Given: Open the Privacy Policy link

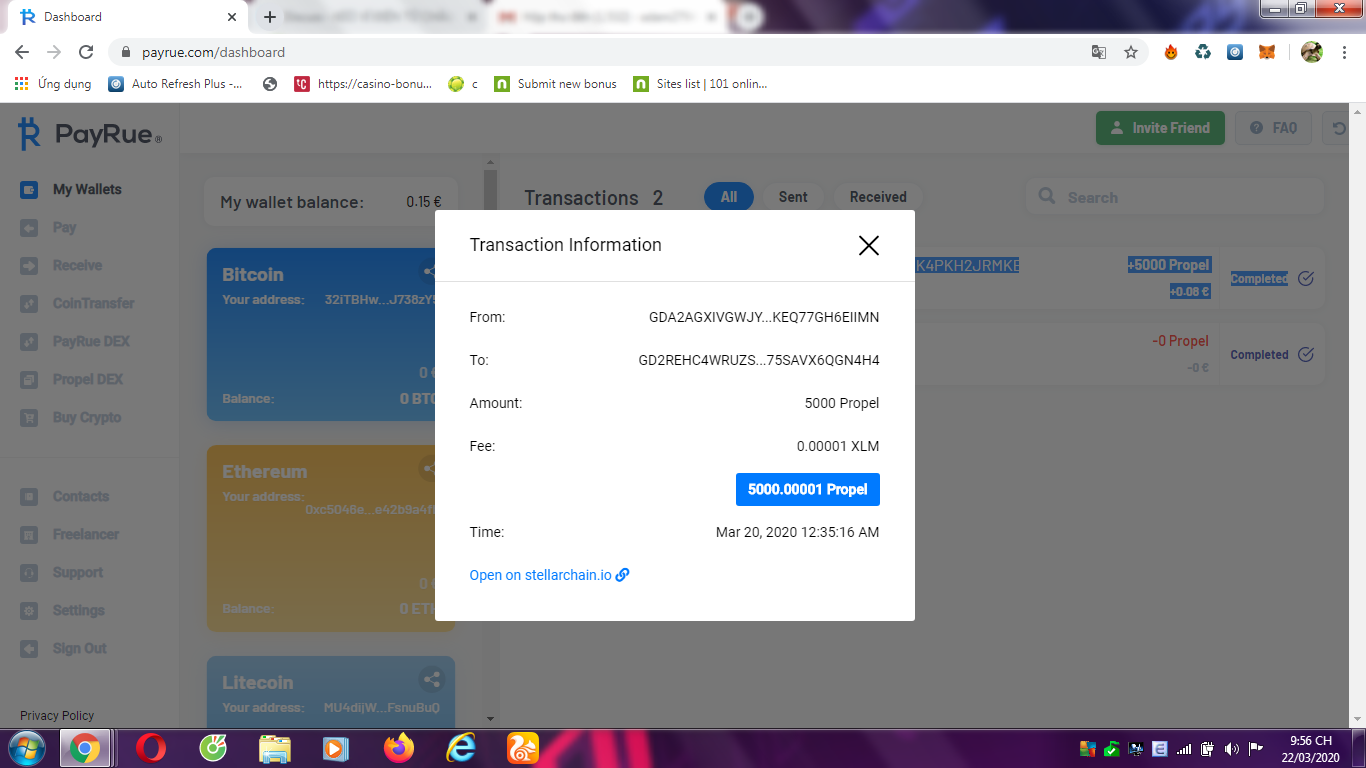Looking at the screenshot, I should 57,716.
